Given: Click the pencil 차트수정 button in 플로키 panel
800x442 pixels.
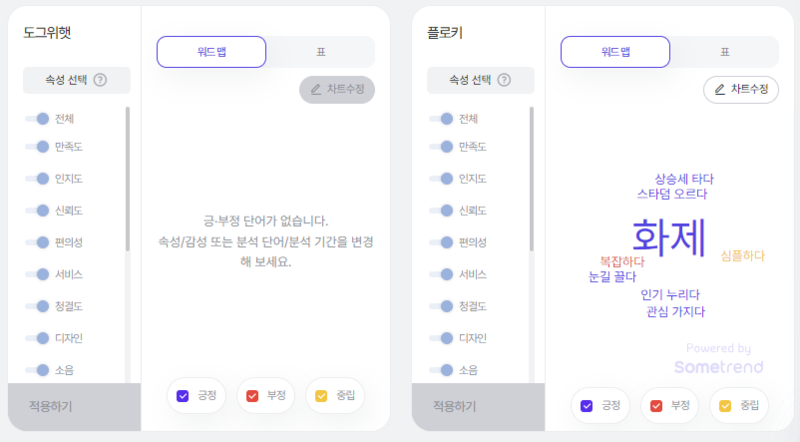Looking at the screenshot, I should point(741,90).
